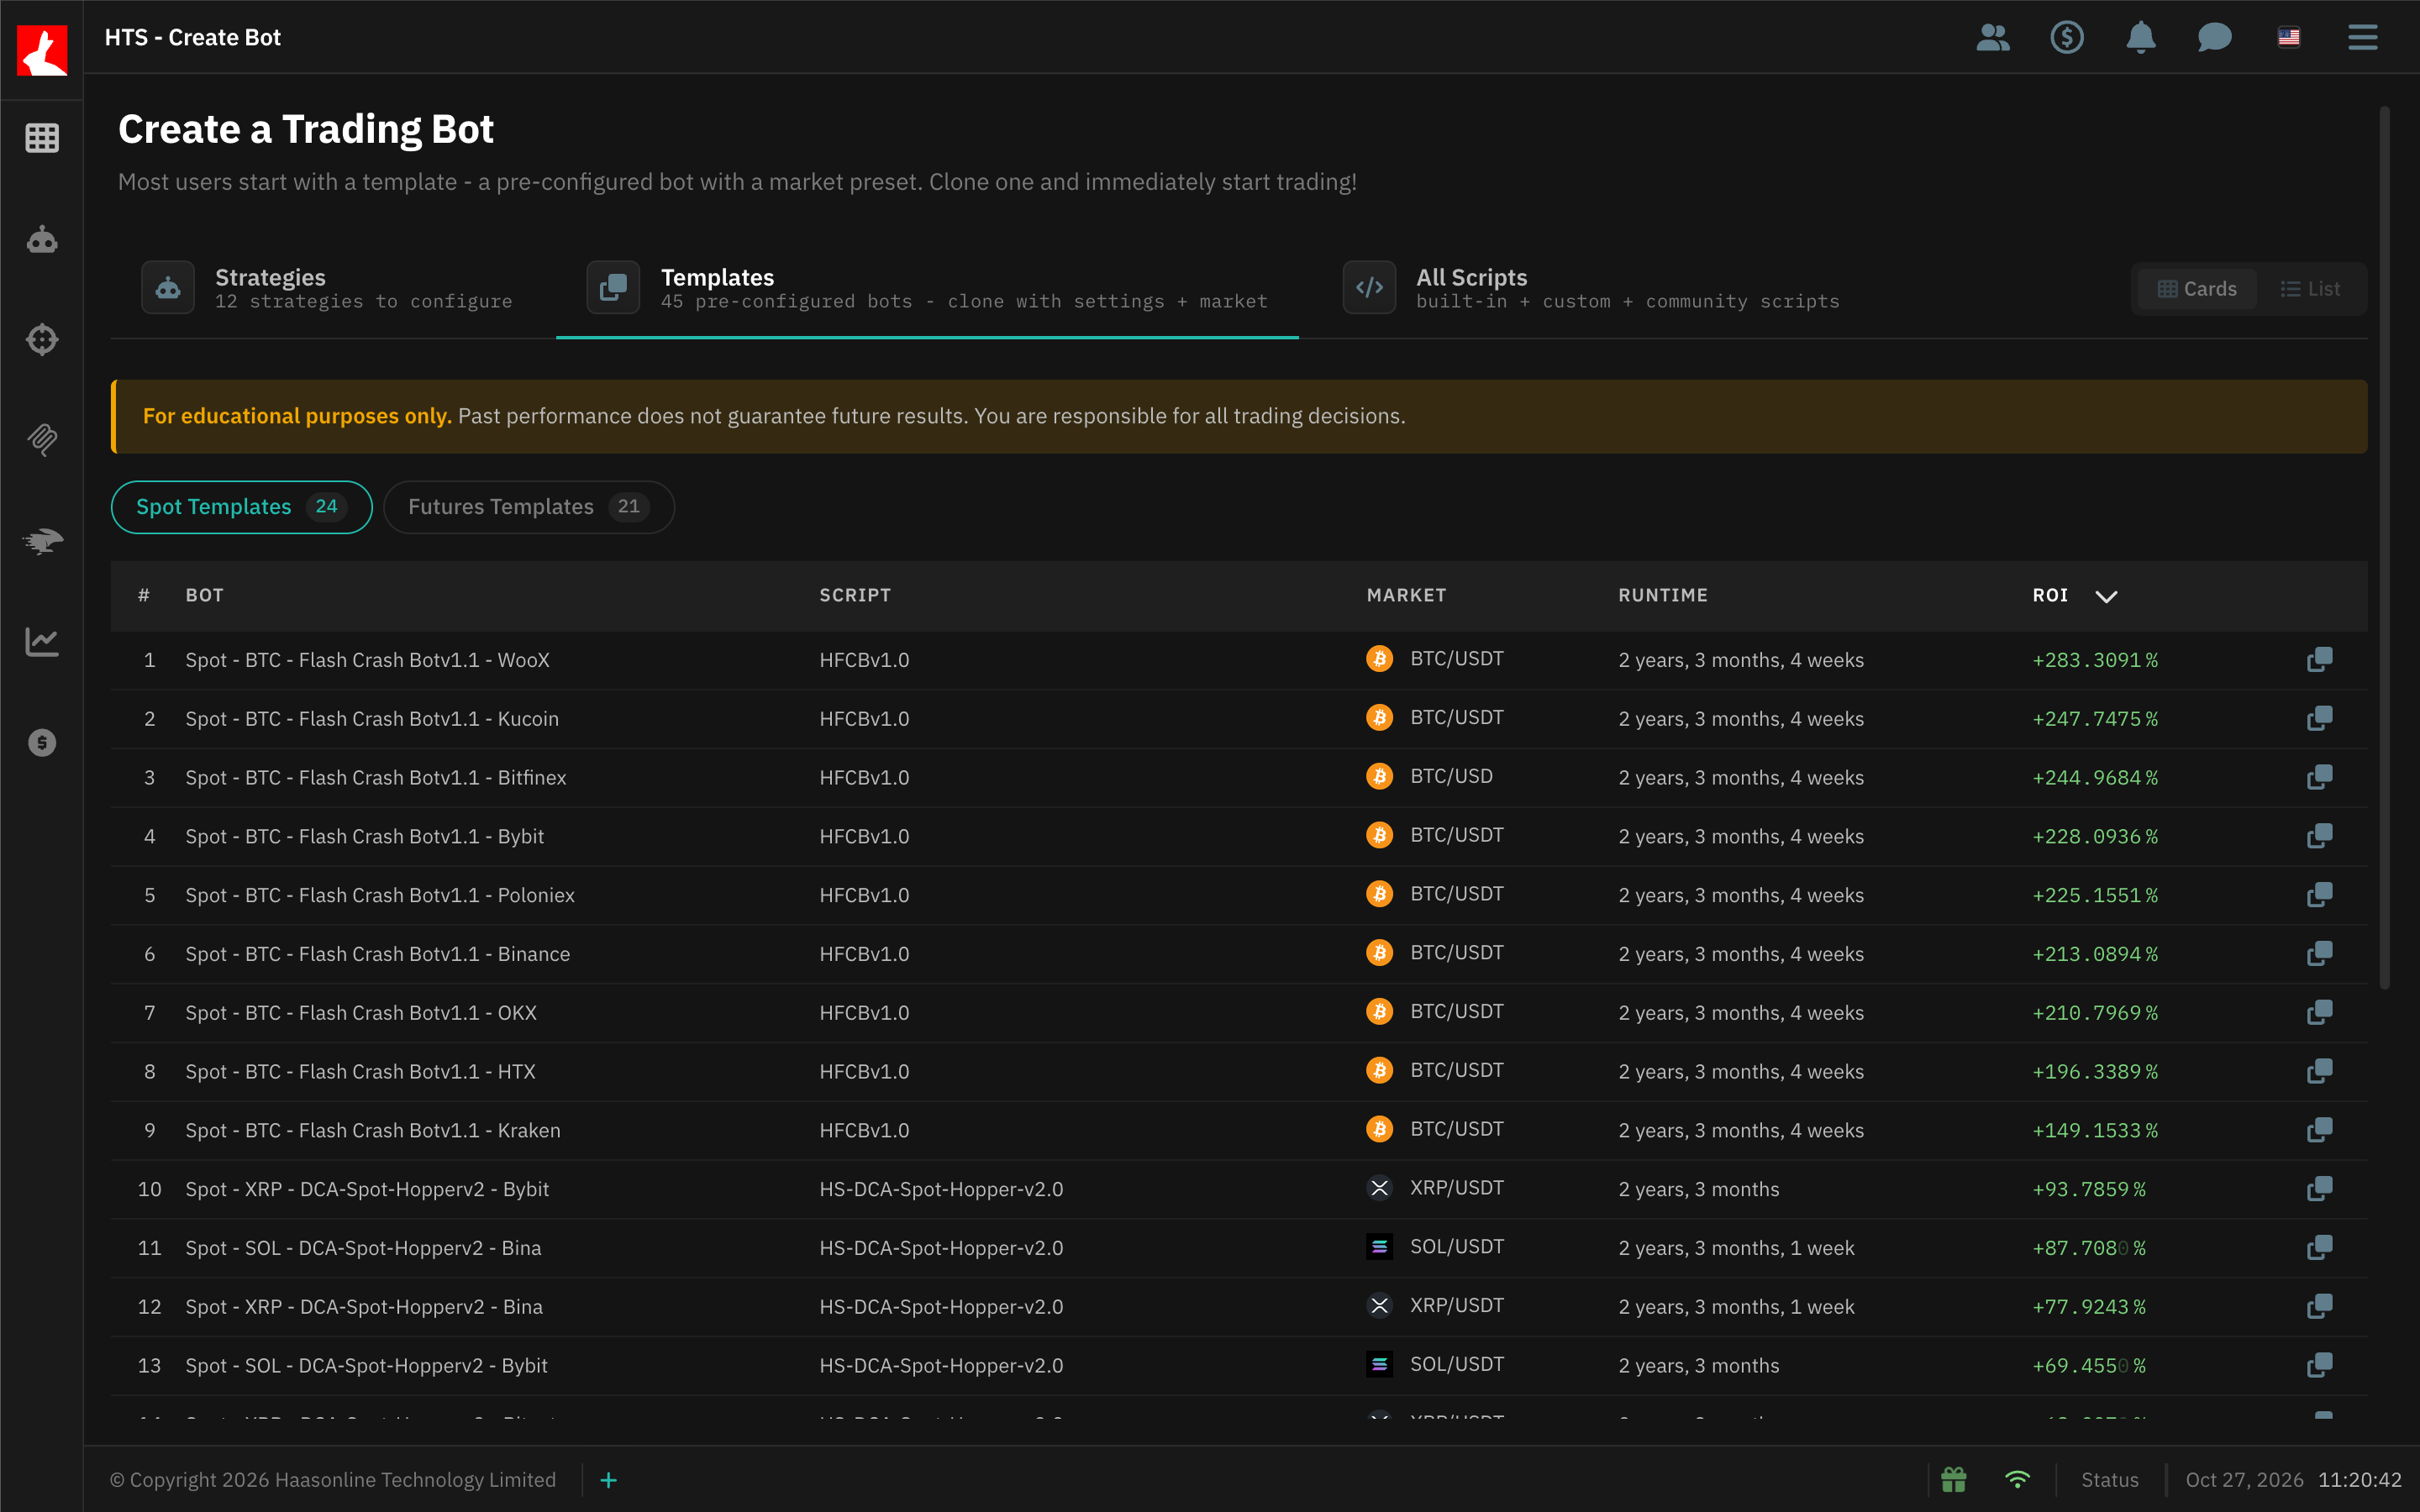This screenshot has height=1512, width=2420.
Task: Sort by ROI using the chevron arrow
Action: [x=2106, y=596]
